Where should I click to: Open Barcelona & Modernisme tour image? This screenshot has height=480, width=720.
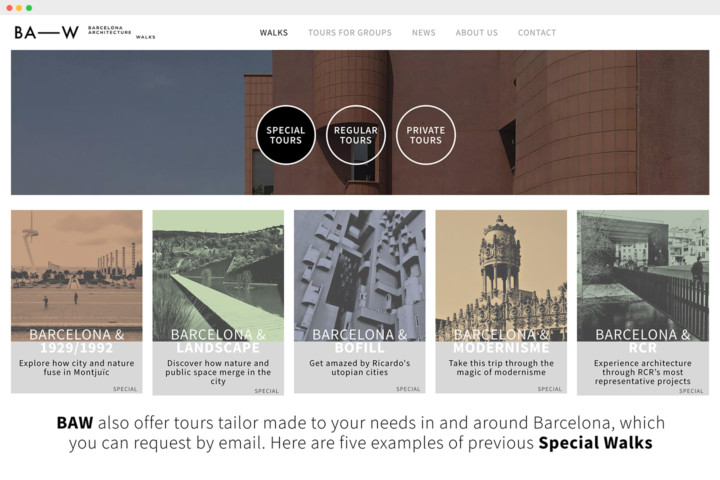point(501,270)
